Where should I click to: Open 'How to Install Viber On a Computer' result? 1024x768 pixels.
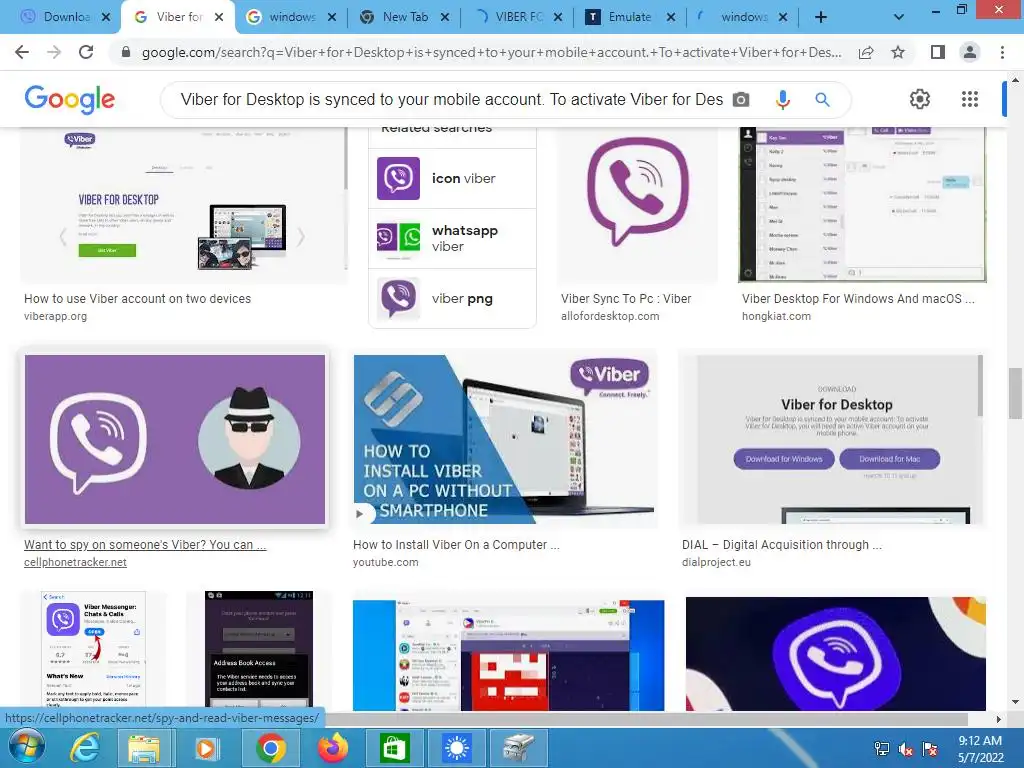(456, 545)
